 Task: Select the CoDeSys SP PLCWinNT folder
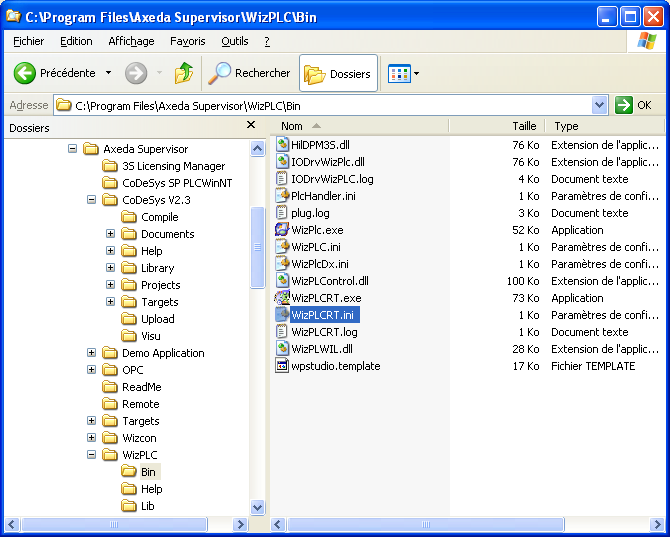click(x=168, y=183)
